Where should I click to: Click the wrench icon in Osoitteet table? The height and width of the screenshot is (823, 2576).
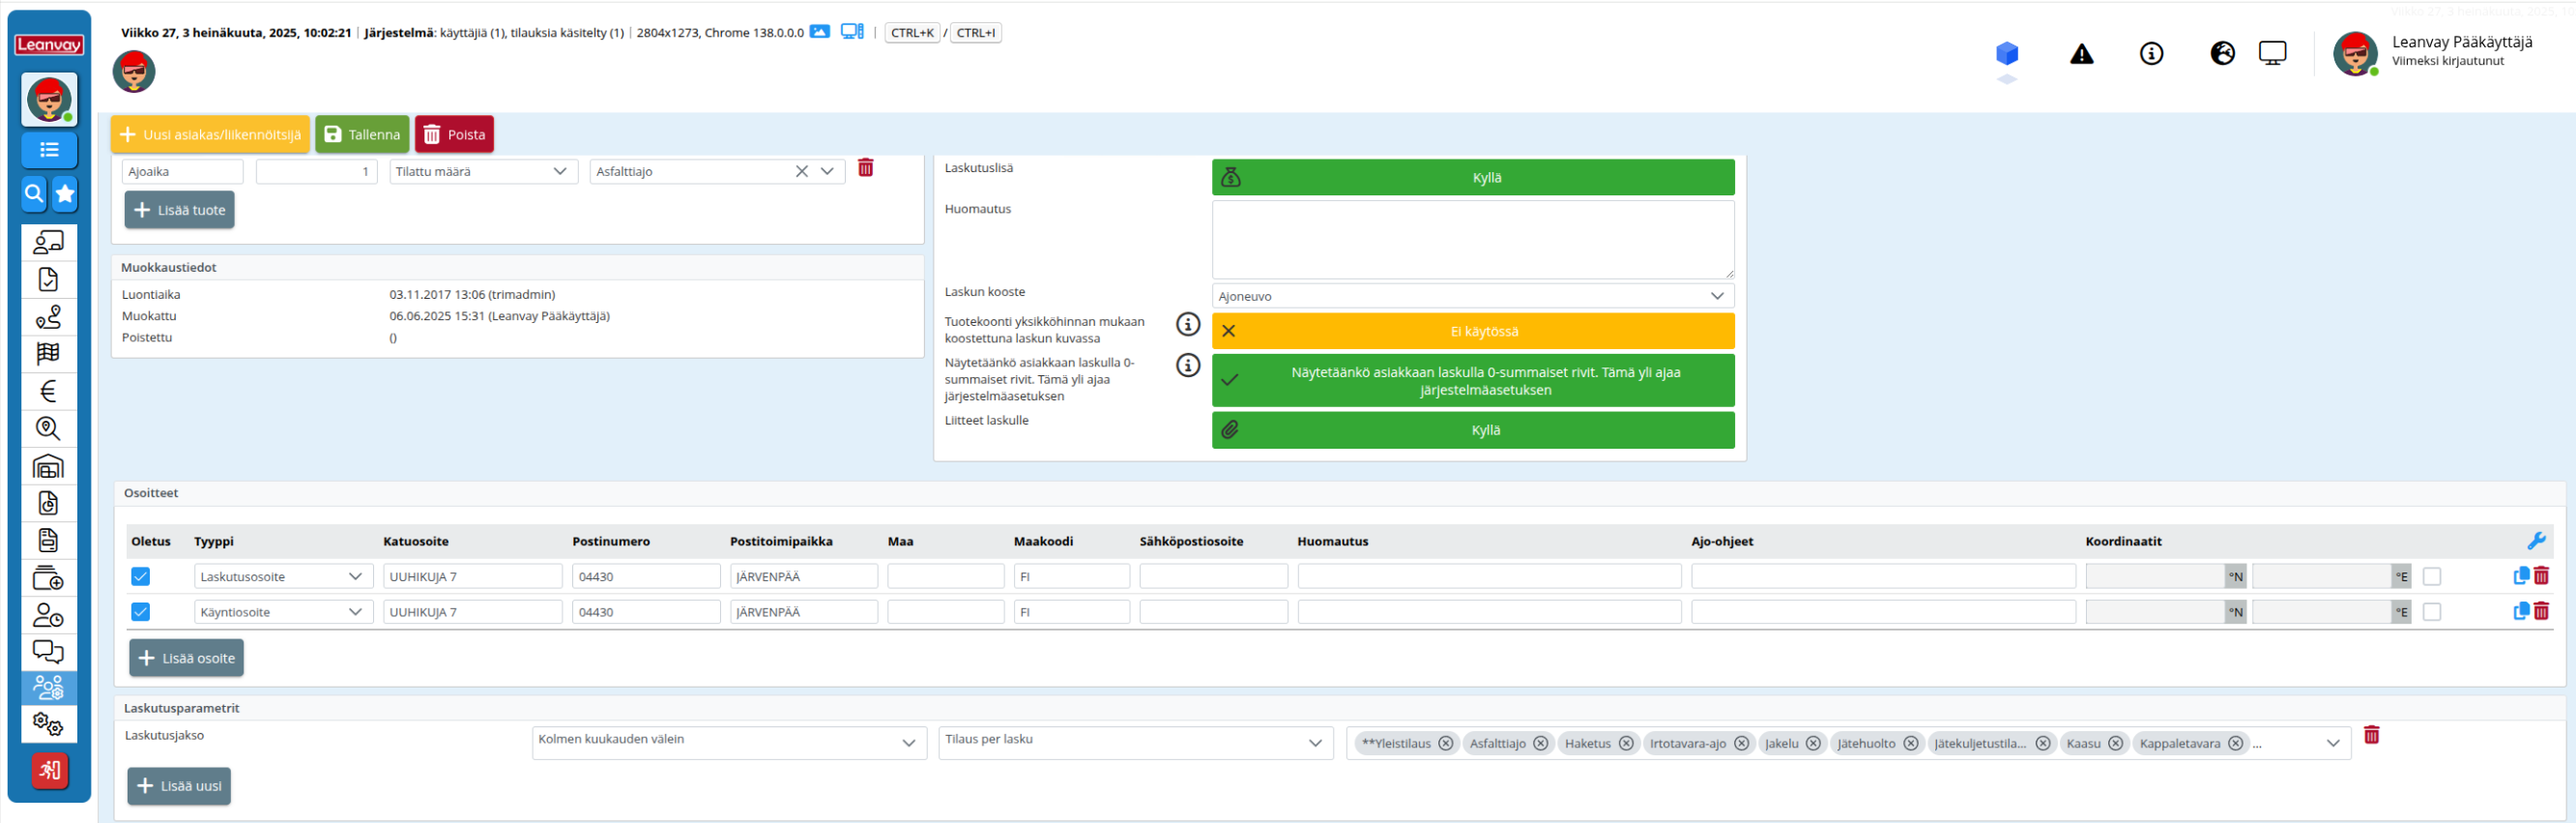(x=2536, y=541)
